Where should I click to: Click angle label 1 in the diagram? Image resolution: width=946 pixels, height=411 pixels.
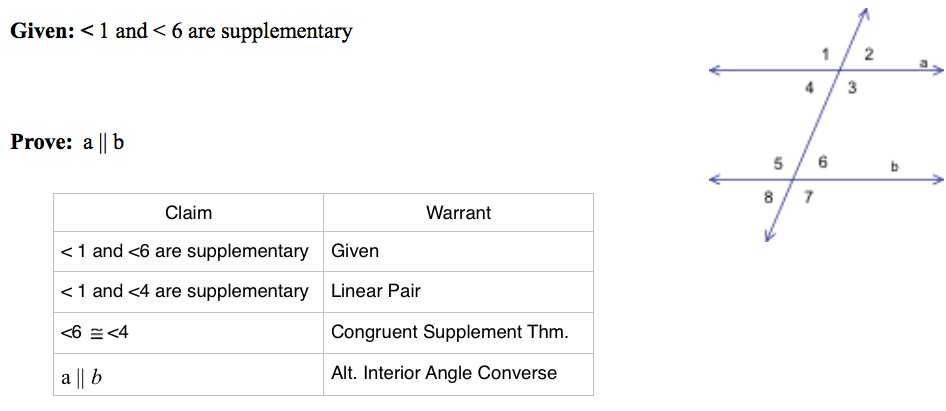pyautogui.click(x=825, y=54)
